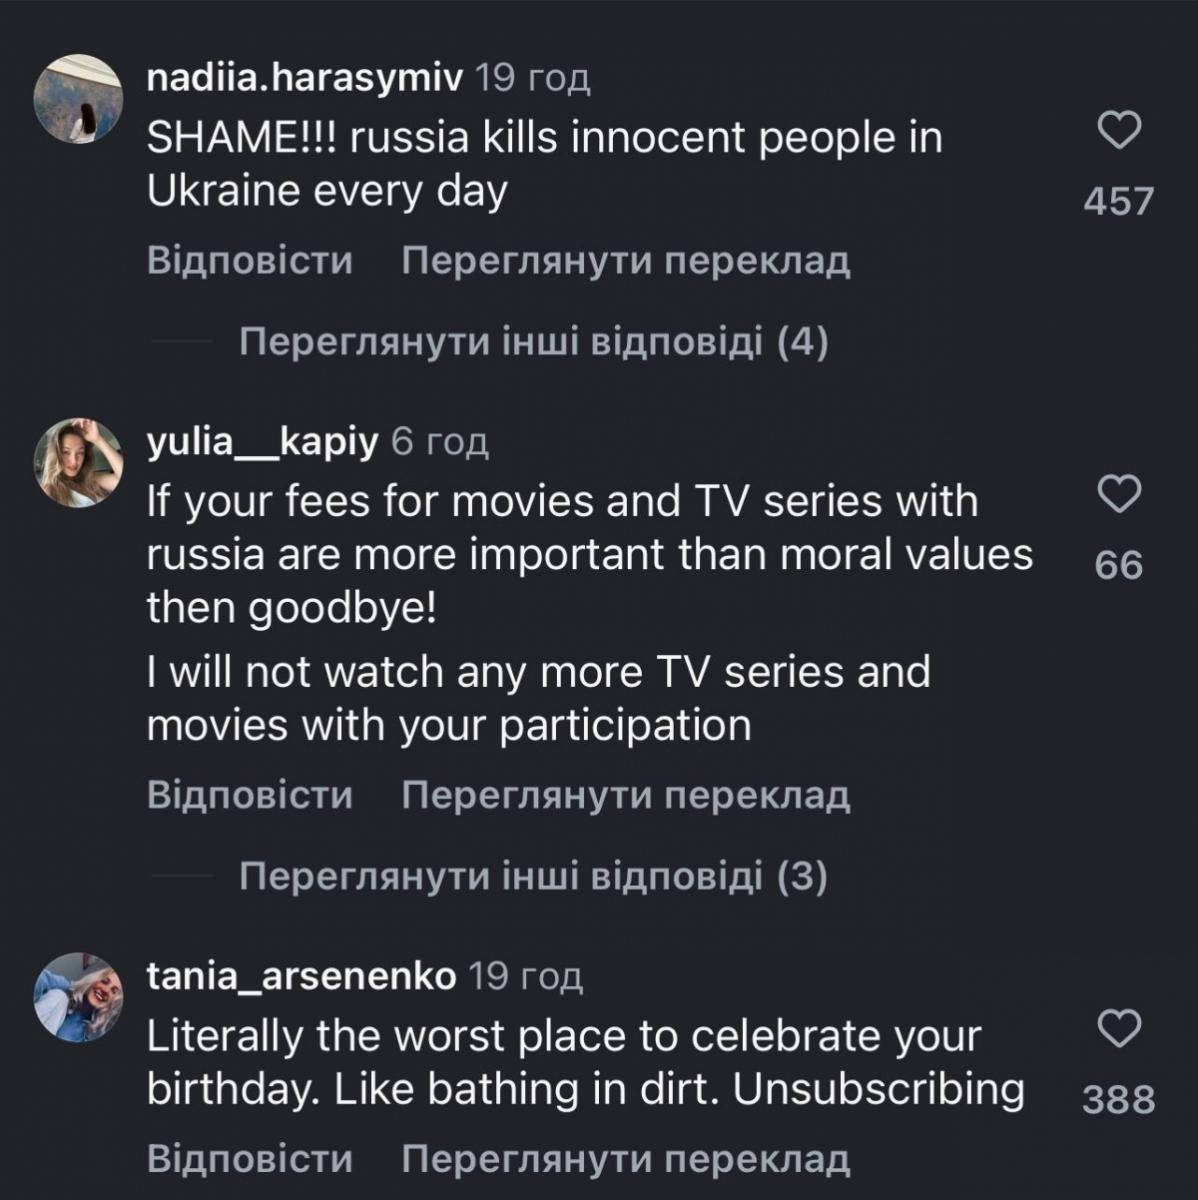The width and height of the screenshot is (1198, 1200).
Task: Open tania_arsenenko's profile avatar
Action: pos(78,997)
